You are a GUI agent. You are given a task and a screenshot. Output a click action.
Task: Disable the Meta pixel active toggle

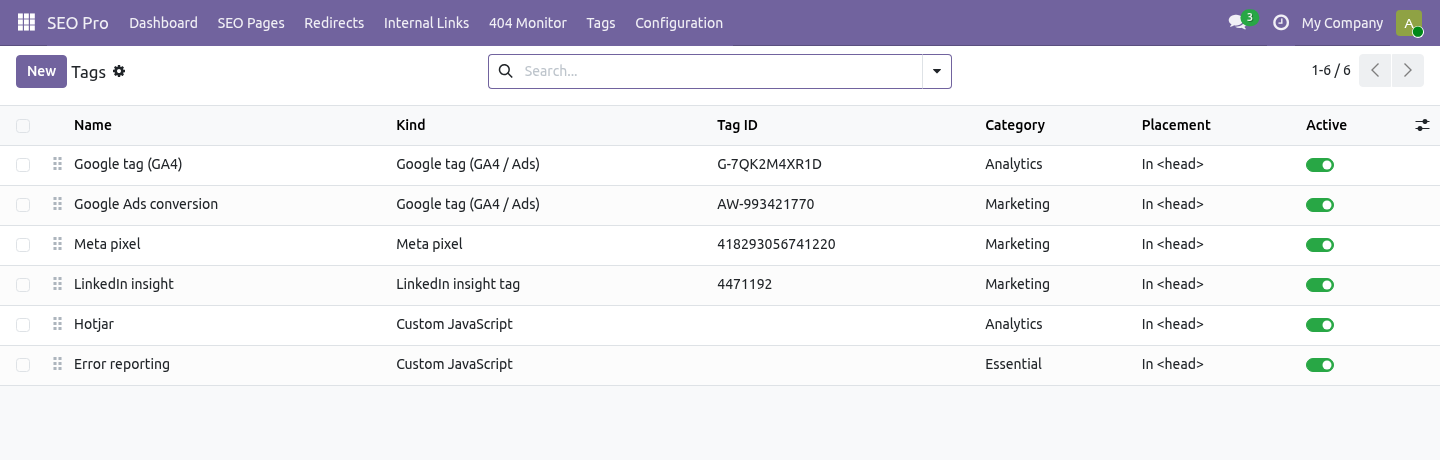(x=1320, y=245)
